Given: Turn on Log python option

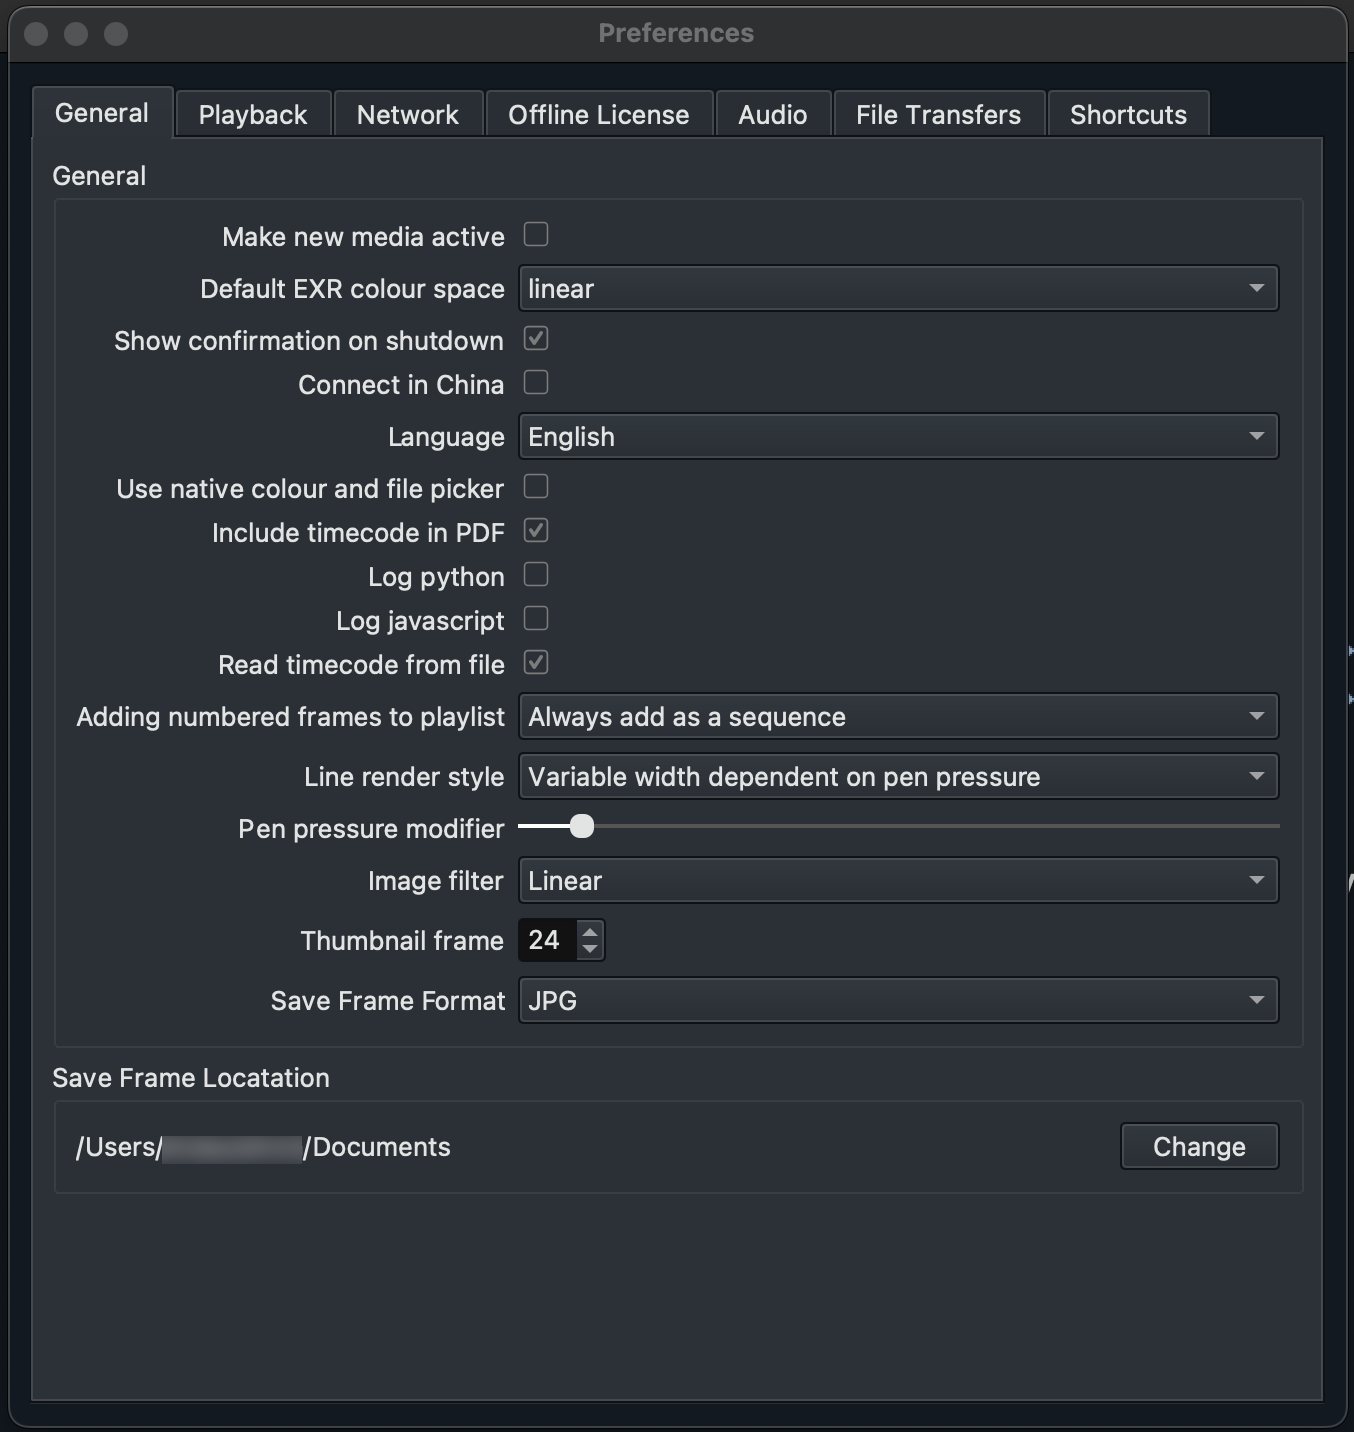Looking at the screenshot, I should (536, 575).
